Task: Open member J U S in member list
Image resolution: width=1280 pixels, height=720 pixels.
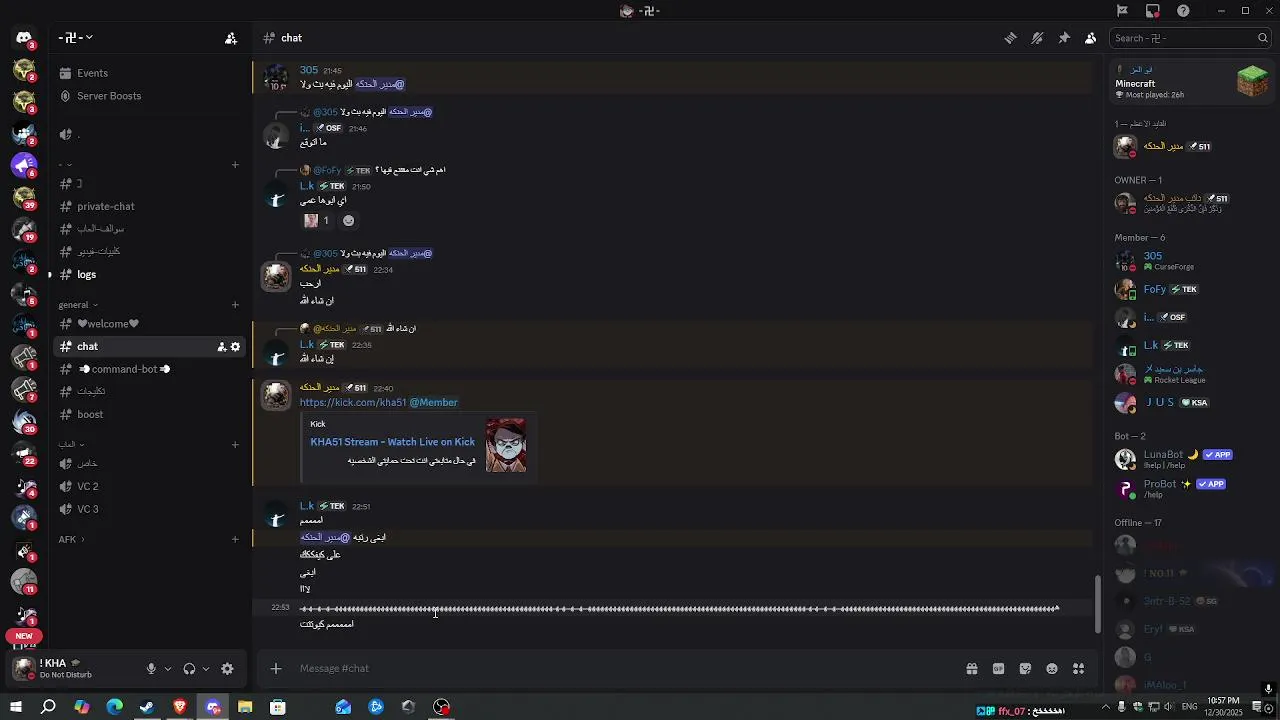Action: click(x=1190, y=402)
